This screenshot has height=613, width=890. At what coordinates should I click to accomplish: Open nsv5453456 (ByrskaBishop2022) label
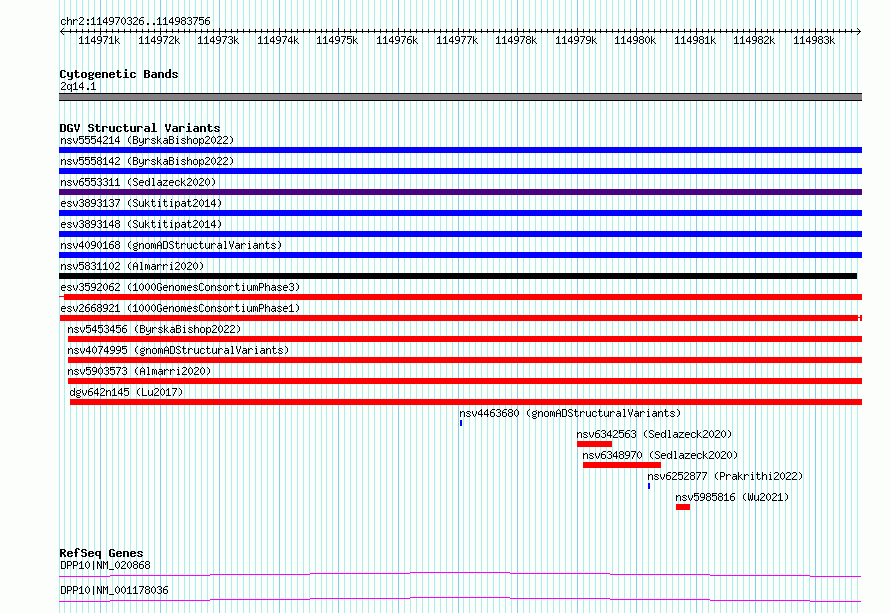154,329
